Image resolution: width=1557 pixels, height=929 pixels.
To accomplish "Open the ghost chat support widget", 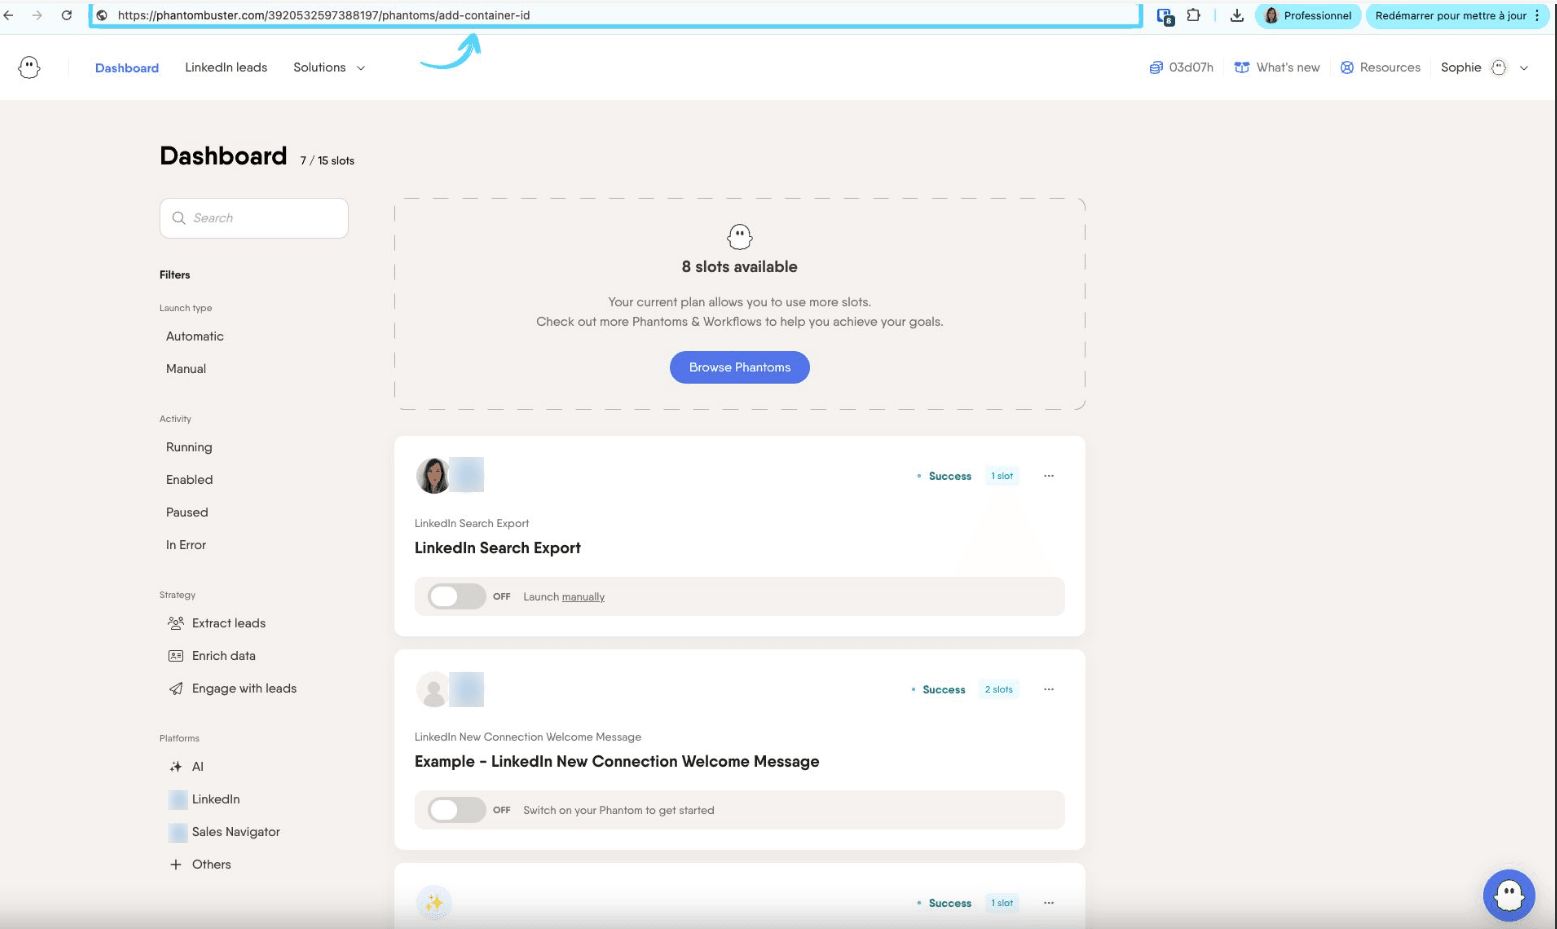I will tap(1508, 895).
